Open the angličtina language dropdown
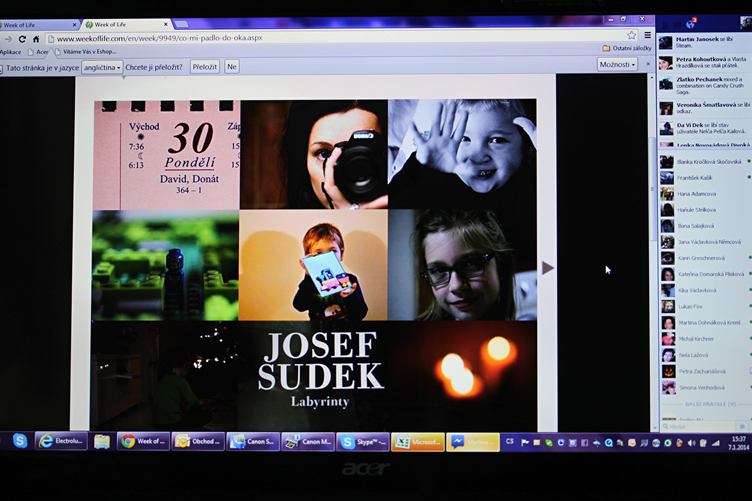Viewport: 752px width, 501px height. coord(102,68)
